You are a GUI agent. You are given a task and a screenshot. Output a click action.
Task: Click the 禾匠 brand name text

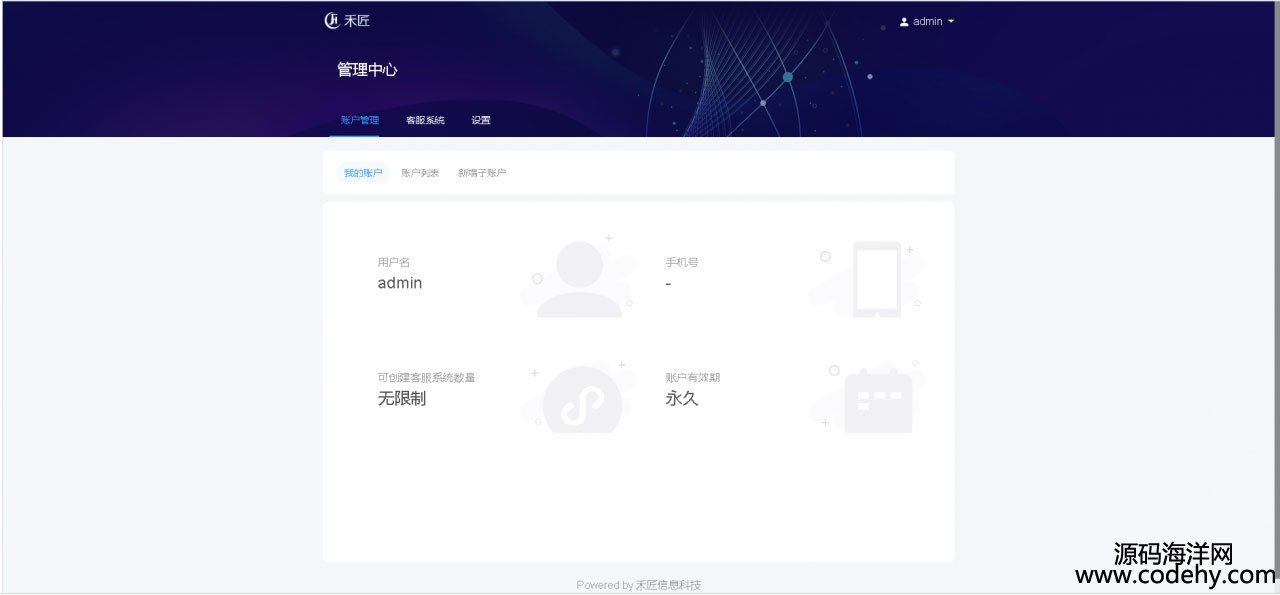point(357,20)
